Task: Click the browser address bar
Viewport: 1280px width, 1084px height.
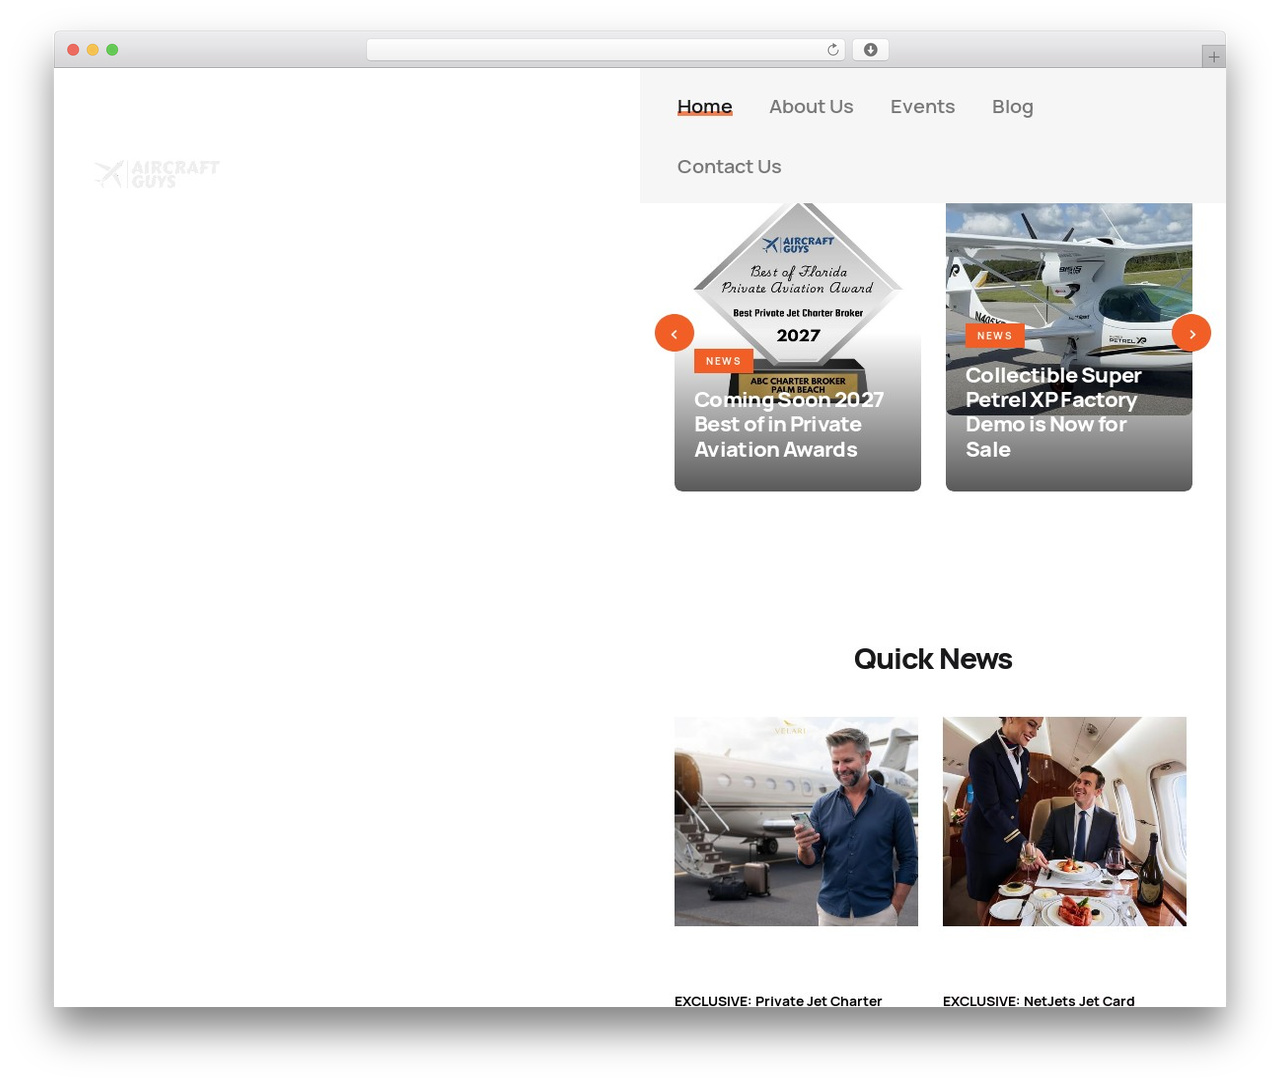Action: click(x=606, y=50)
